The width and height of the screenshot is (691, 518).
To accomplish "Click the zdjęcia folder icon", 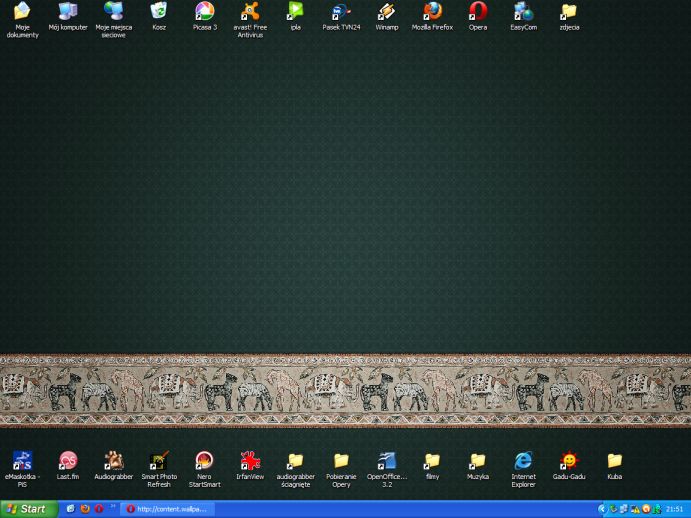I will click(569, 12).
